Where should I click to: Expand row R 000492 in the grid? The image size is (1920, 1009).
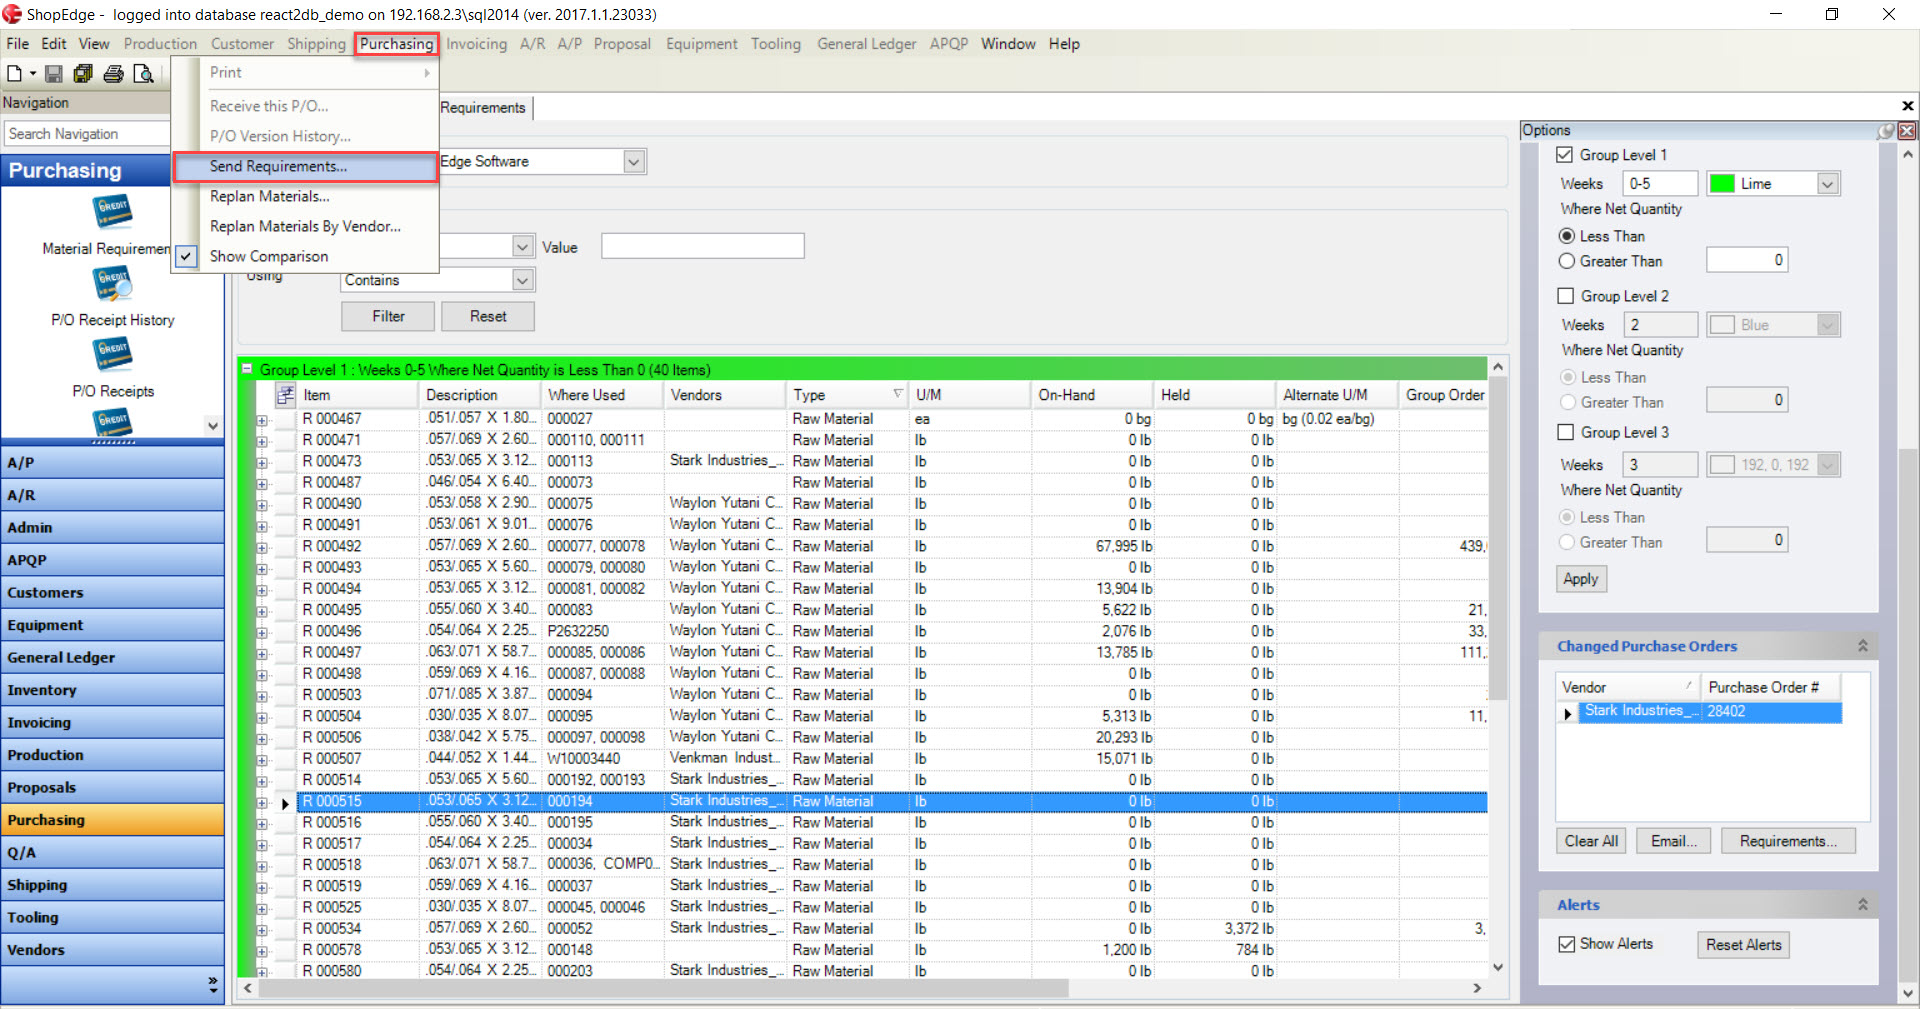(262, 547)
